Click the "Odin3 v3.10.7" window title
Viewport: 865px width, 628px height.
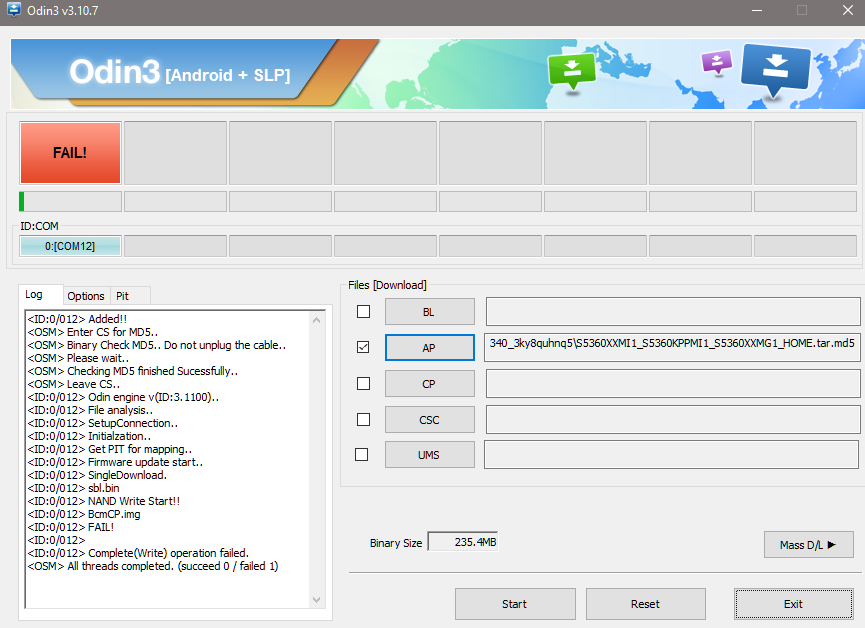tap(62, 10)
